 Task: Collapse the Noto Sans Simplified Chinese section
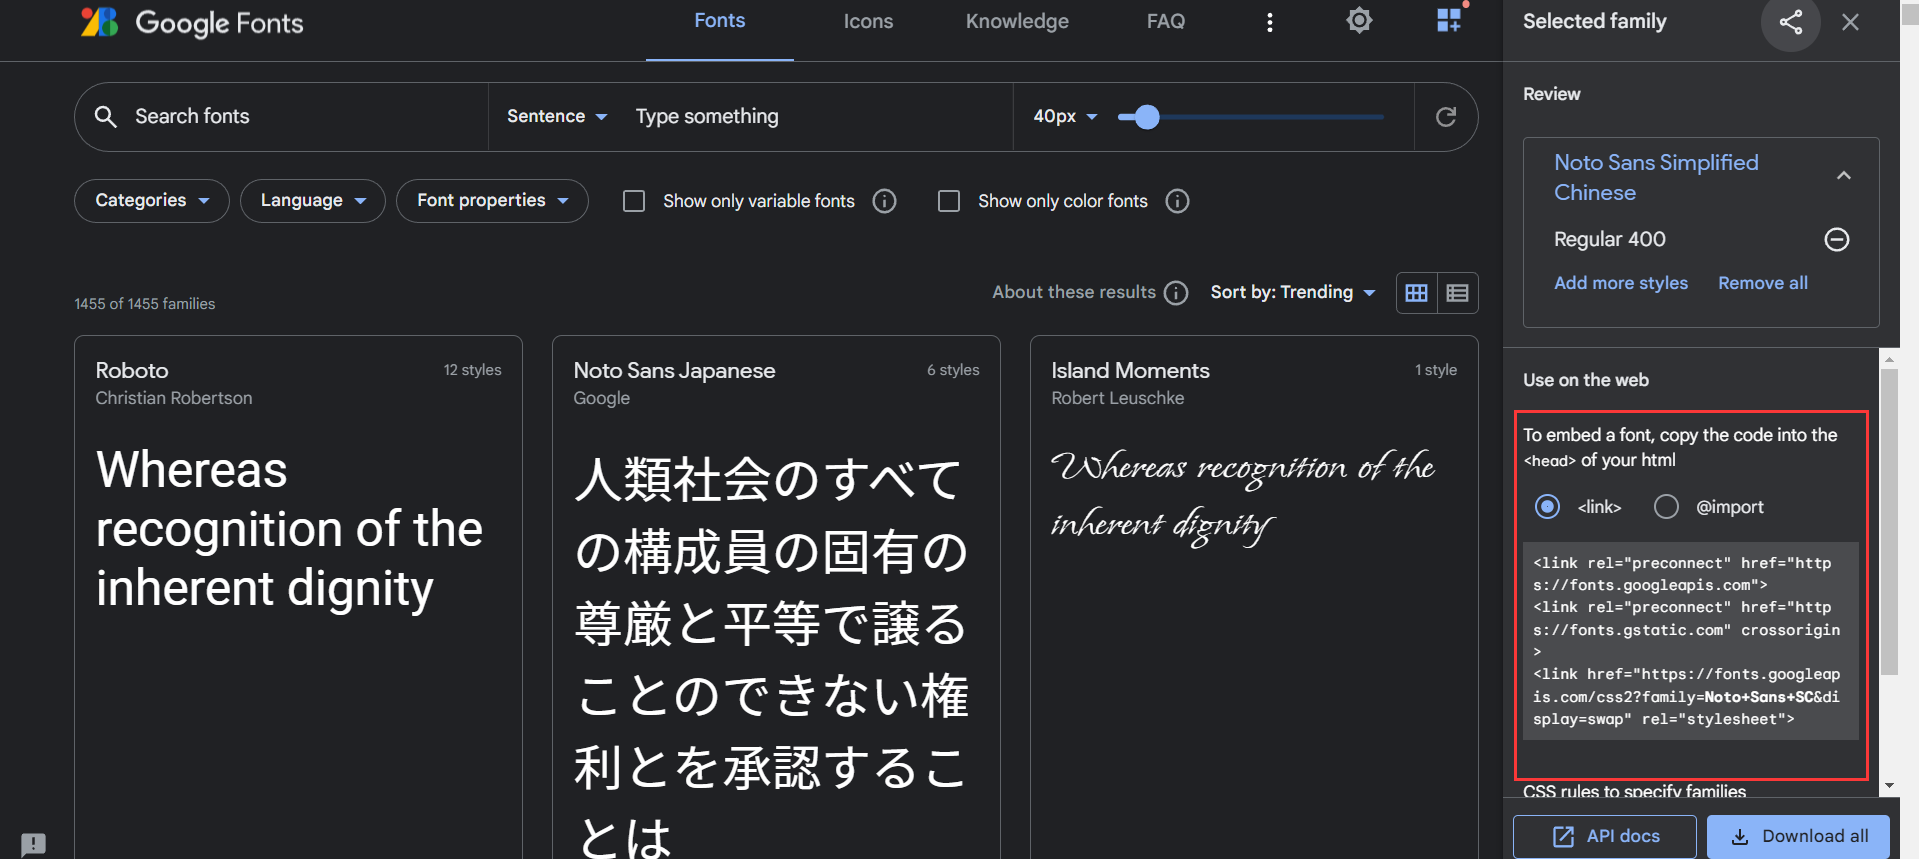click(1844, 176)
